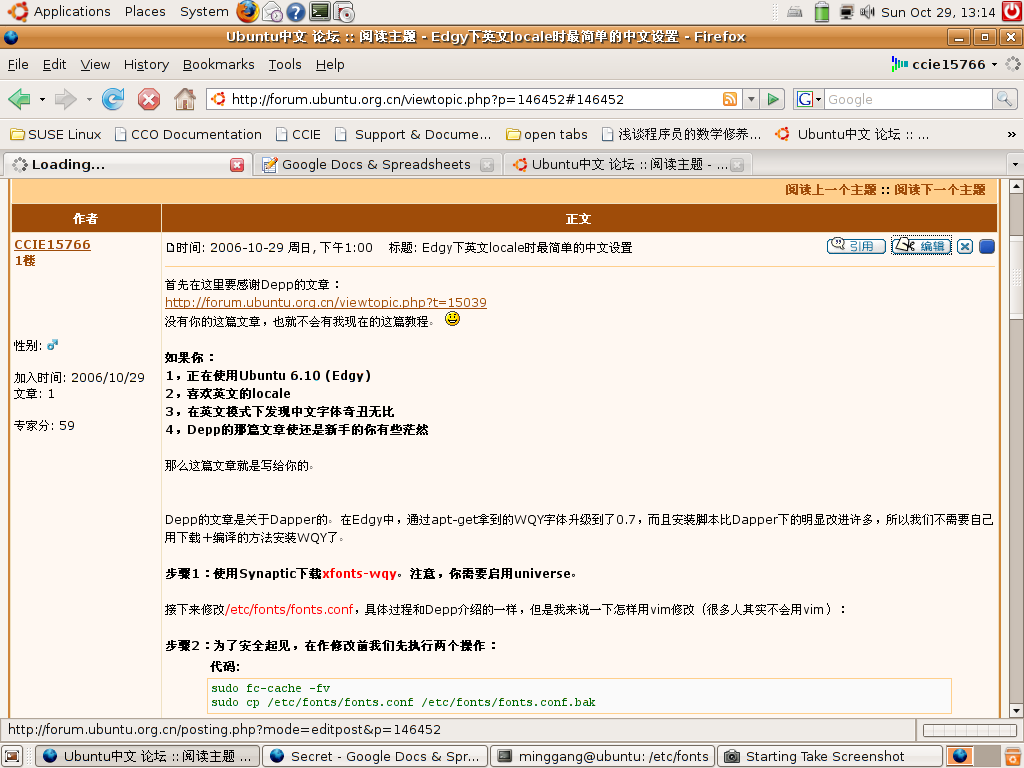
Task: Open the Edit menu
Action: (x=54, y=64)
